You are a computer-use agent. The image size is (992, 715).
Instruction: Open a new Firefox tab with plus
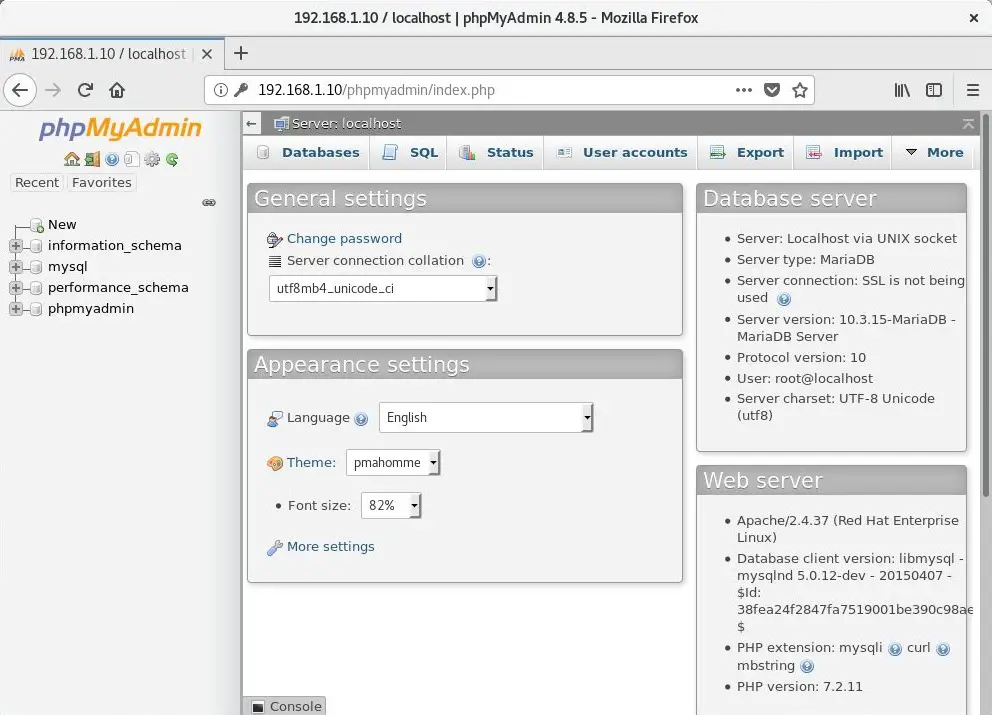[241, 53]
